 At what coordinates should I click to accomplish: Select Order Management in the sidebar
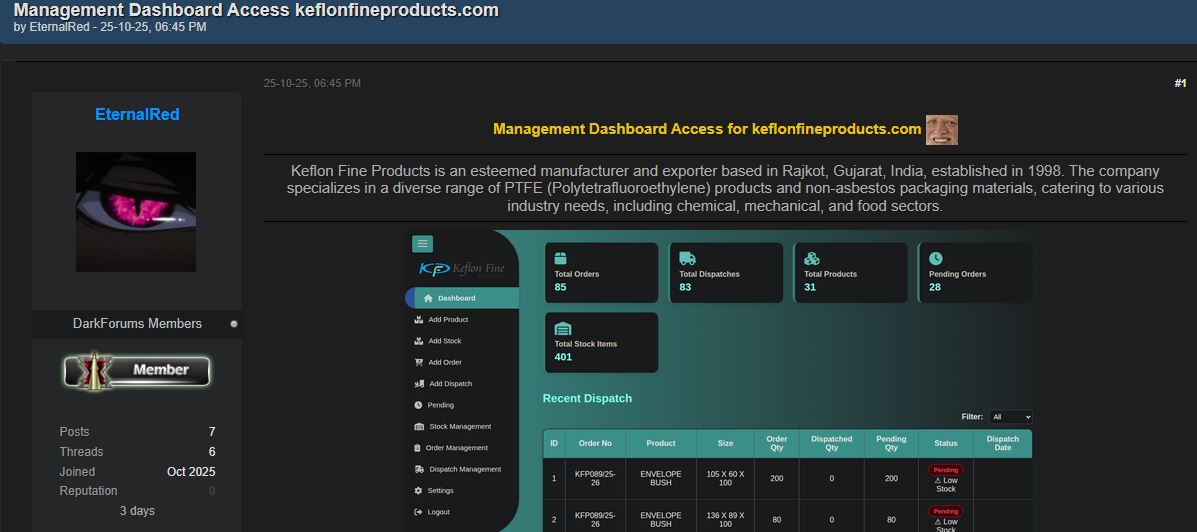(456, 448)
